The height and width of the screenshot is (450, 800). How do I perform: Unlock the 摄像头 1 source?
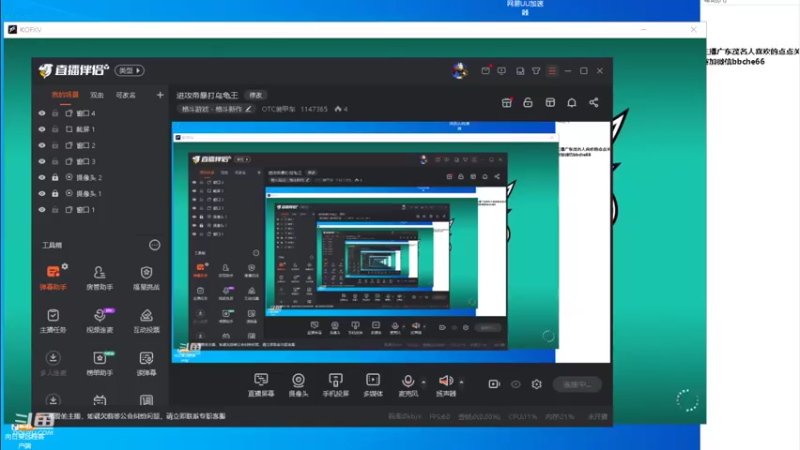55,193
